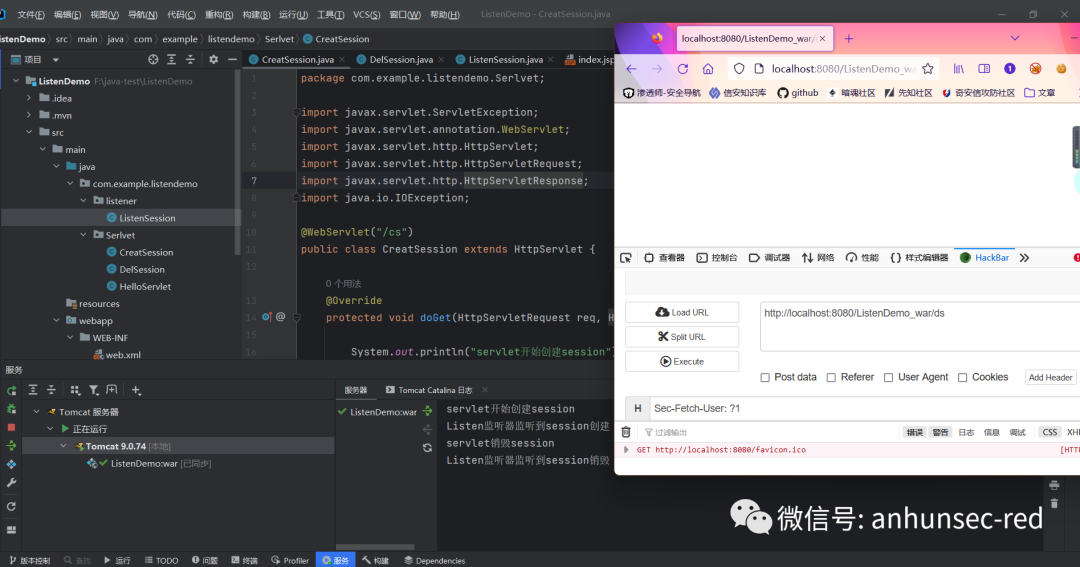Go to Firefox home page icon
This screenshot has width=1080, height=567.
pos(708,69)
